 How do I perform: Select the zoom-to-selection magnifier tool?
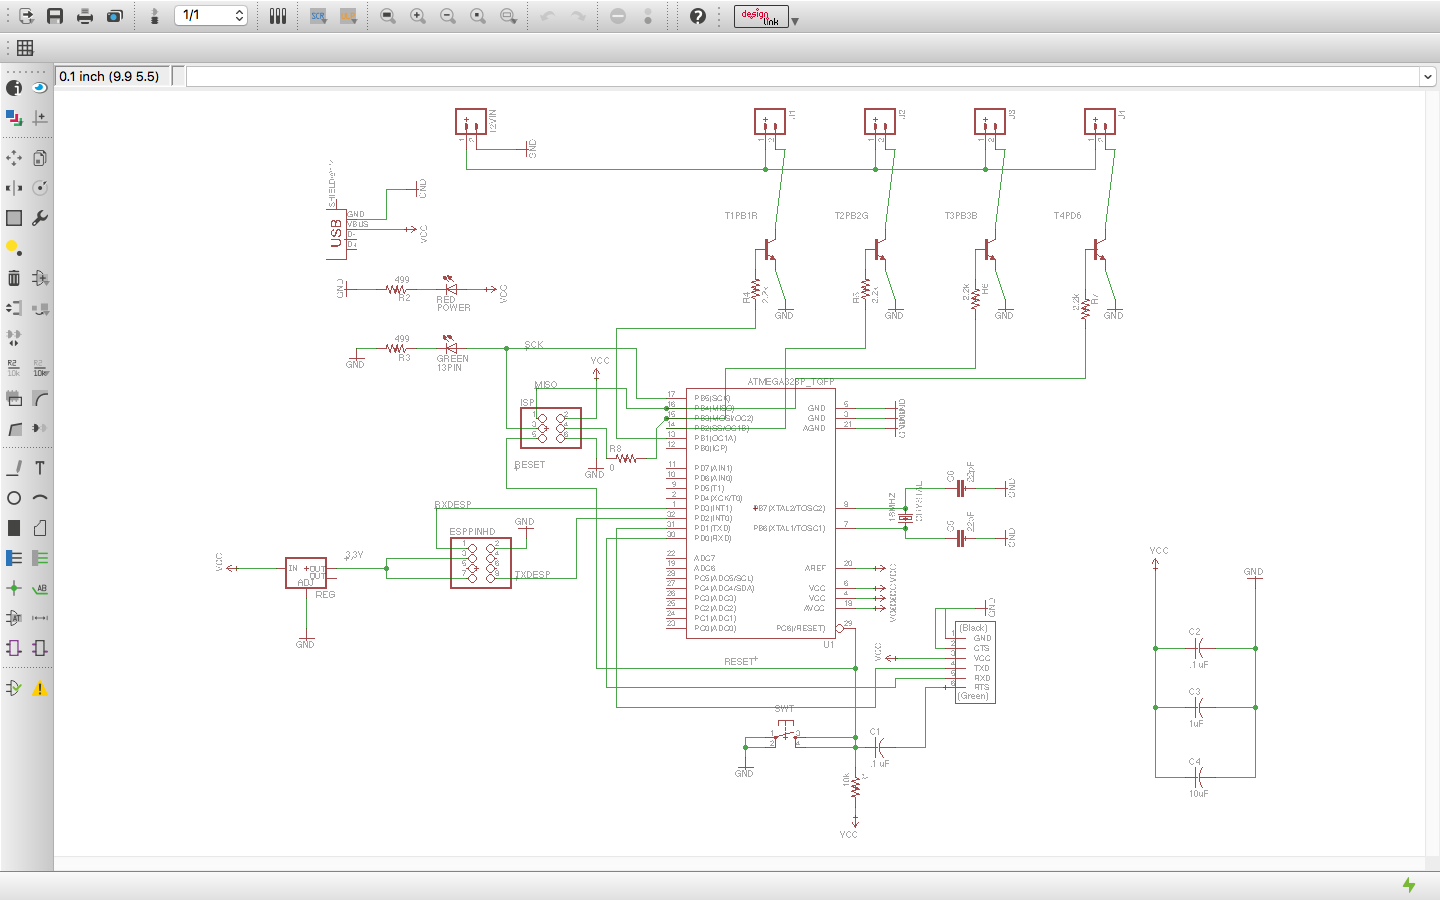pos(508,16)
